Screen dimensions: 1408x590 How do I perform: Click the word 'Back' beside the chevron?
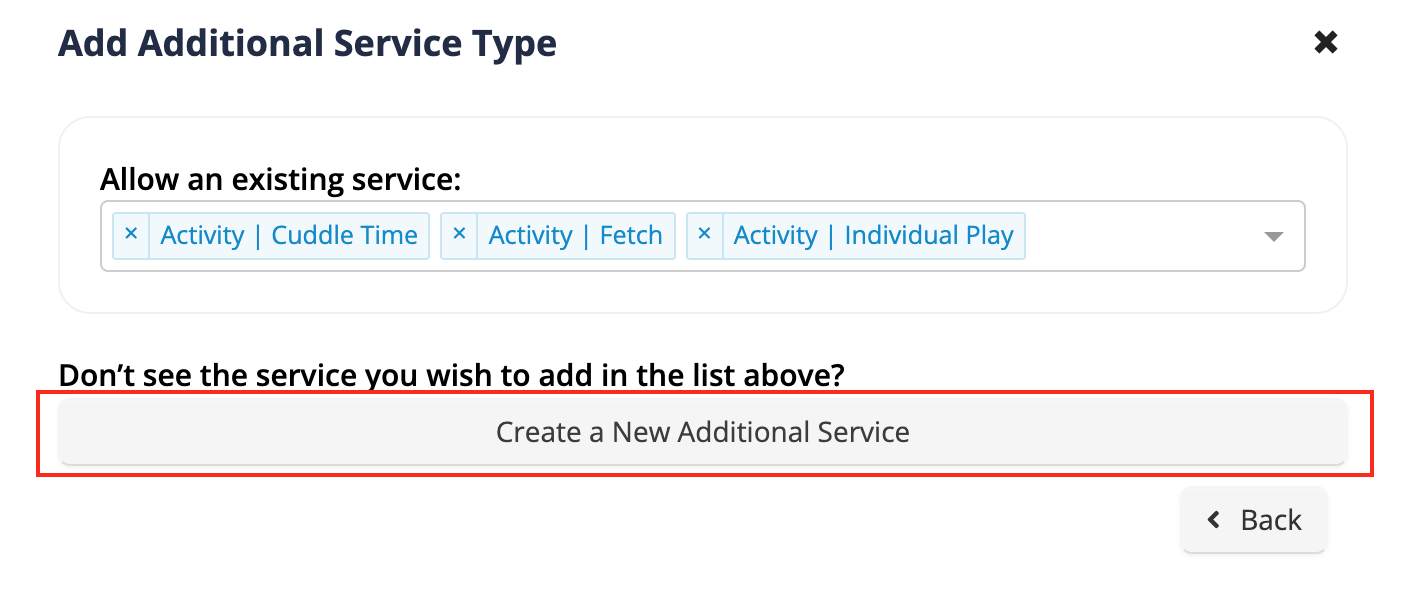point(1271,520)
